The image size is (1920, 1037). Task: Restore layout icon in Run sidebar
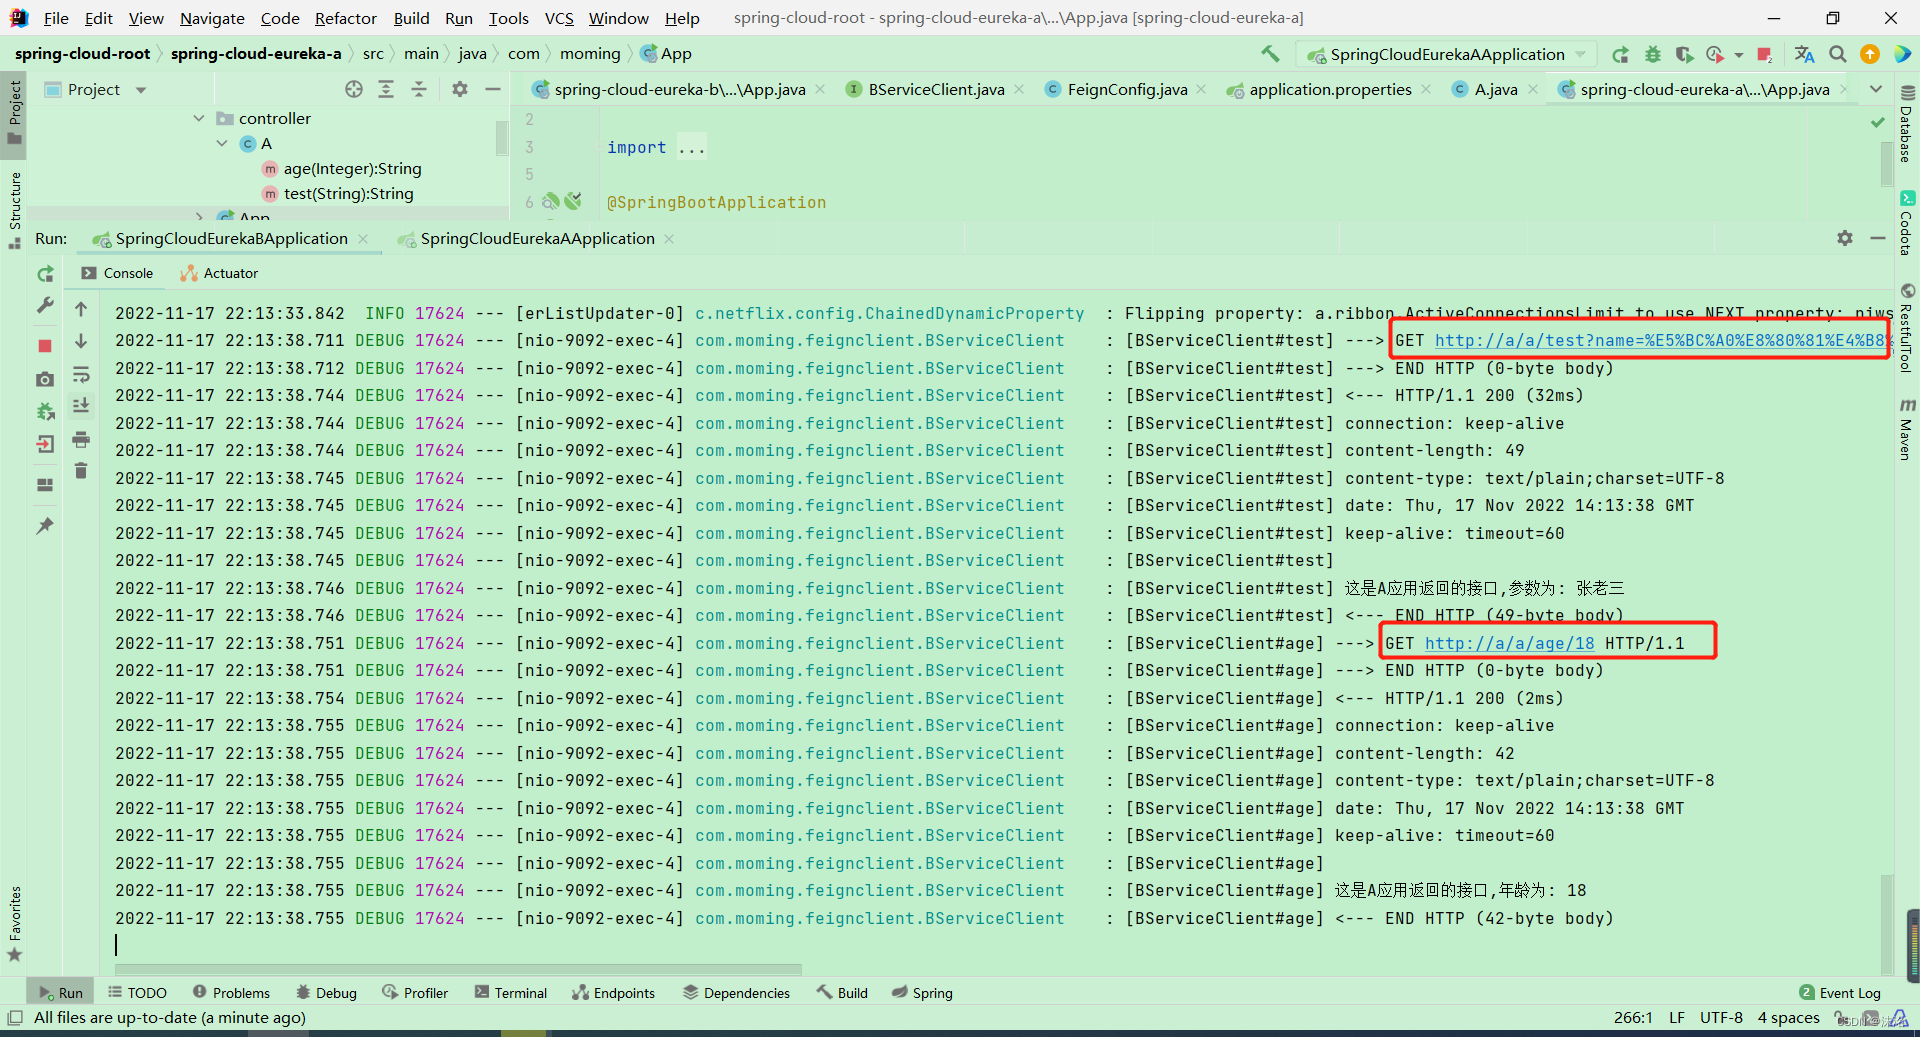click(45, 485)
